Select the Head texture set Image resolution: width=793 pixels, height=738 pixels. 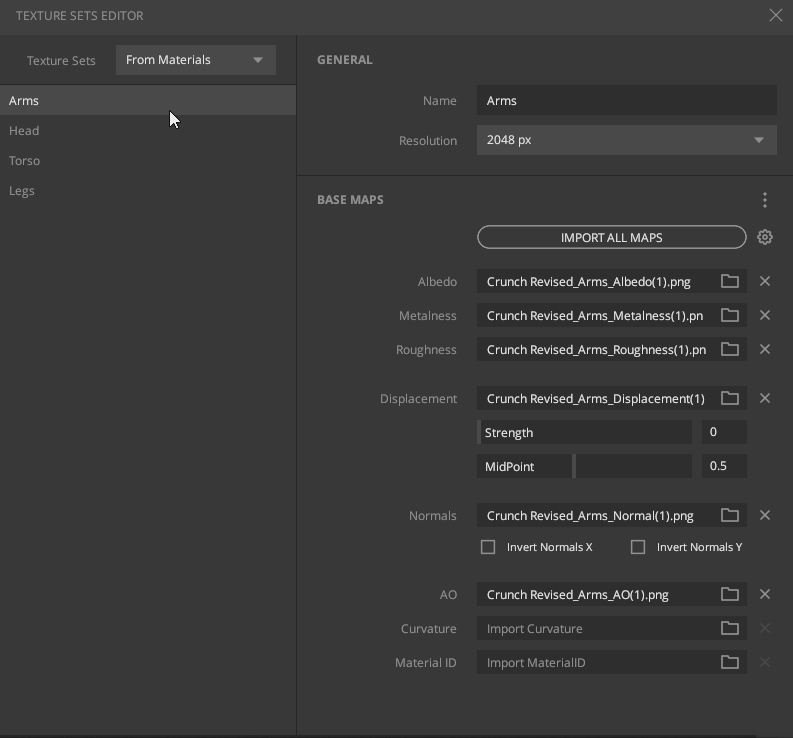(x=24, y=131)
